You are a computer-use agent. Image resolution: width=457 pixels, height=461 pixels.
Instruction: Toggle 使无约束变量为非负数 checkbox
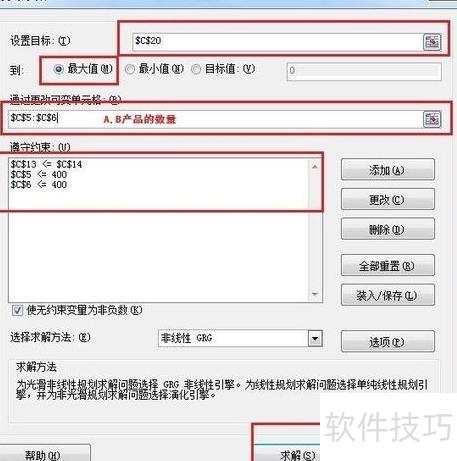(17, 311)
